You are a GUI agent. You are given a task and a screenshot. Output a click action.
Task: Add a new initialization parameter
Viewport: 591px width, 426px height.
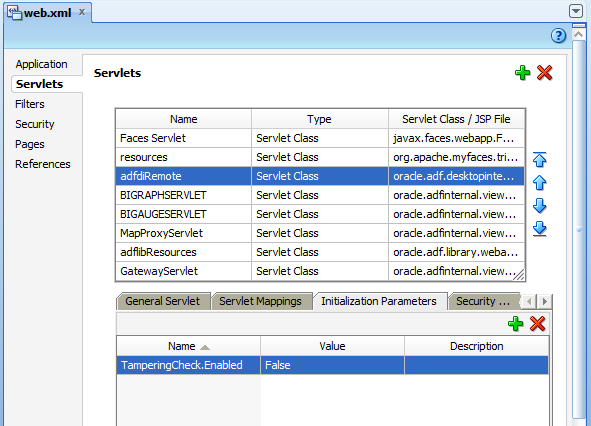515,324
